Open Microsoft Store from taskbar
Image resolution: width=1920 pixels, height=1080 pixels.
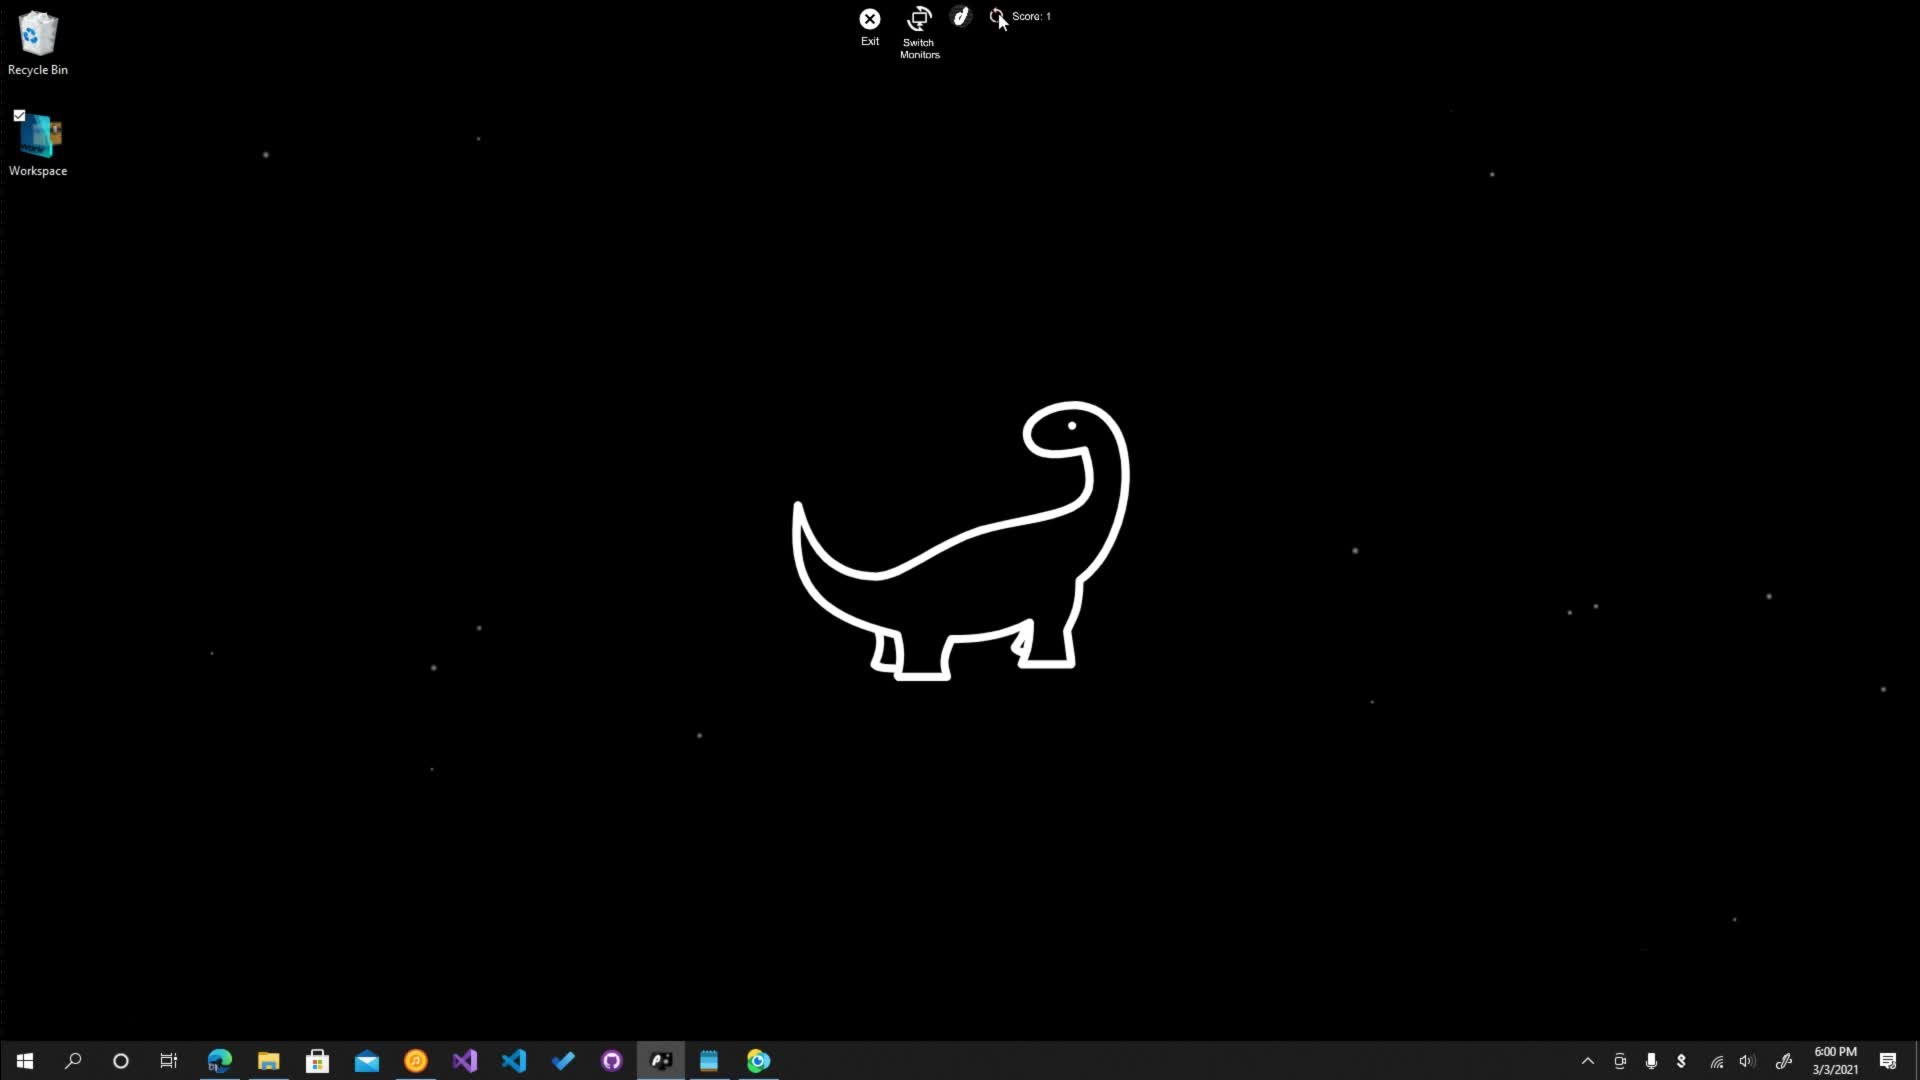pyautogui.click(x=317, y=1061)
